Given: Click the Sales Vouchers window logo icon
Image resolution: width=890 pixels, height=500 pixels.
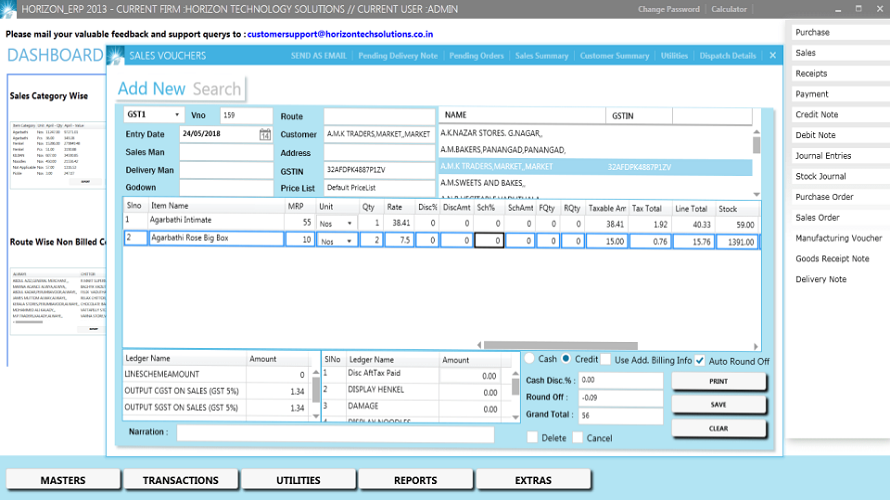Looking at the screenshot, I should click(x=117, y=56).
